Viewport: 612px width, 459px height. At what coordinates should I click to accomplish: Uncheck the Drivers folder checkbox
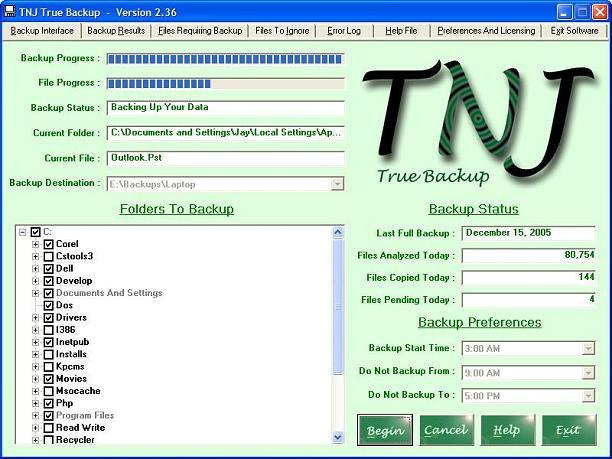click(x=48, y=318)
